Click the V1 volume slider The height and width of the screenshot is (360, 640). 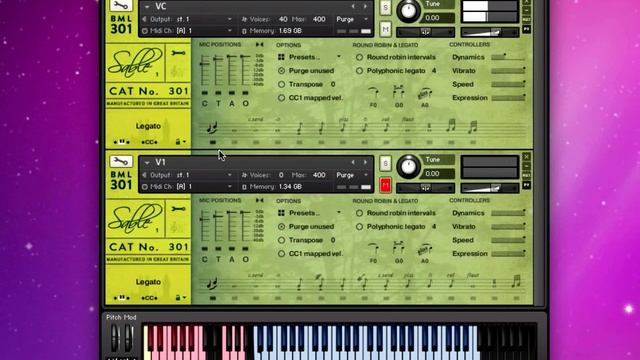pos(489,188)
